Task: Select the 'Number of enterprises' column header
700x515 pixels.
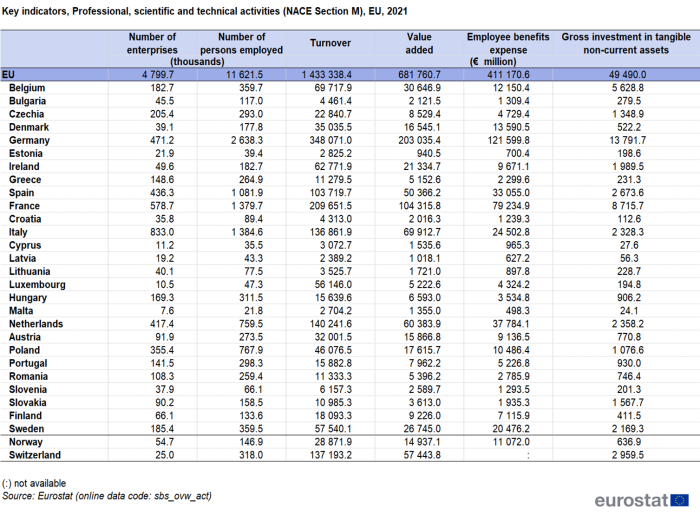Action: [152, 43]
